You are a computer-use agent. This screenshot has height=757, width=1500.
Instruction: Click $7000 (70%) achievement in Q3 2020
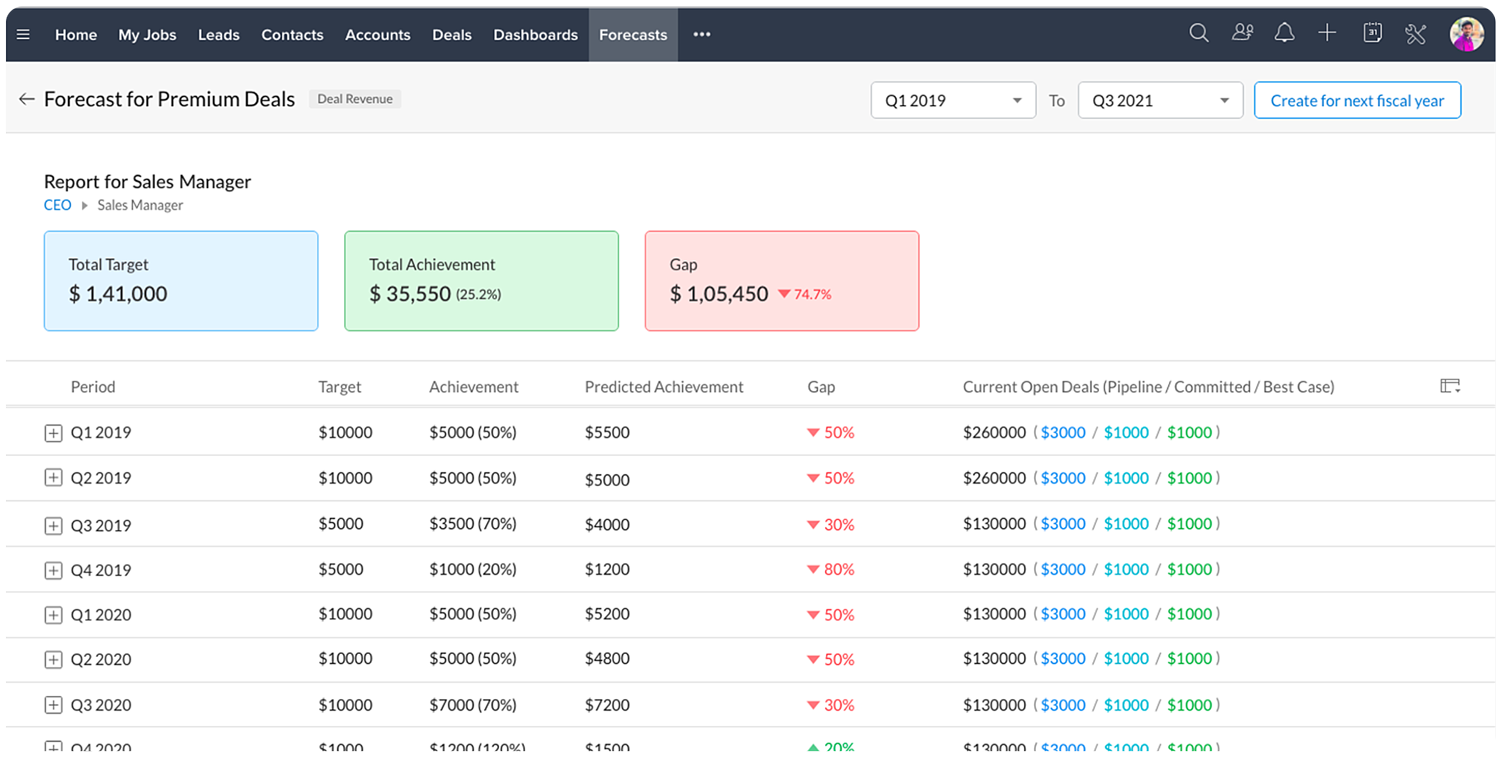coord(473,705)
